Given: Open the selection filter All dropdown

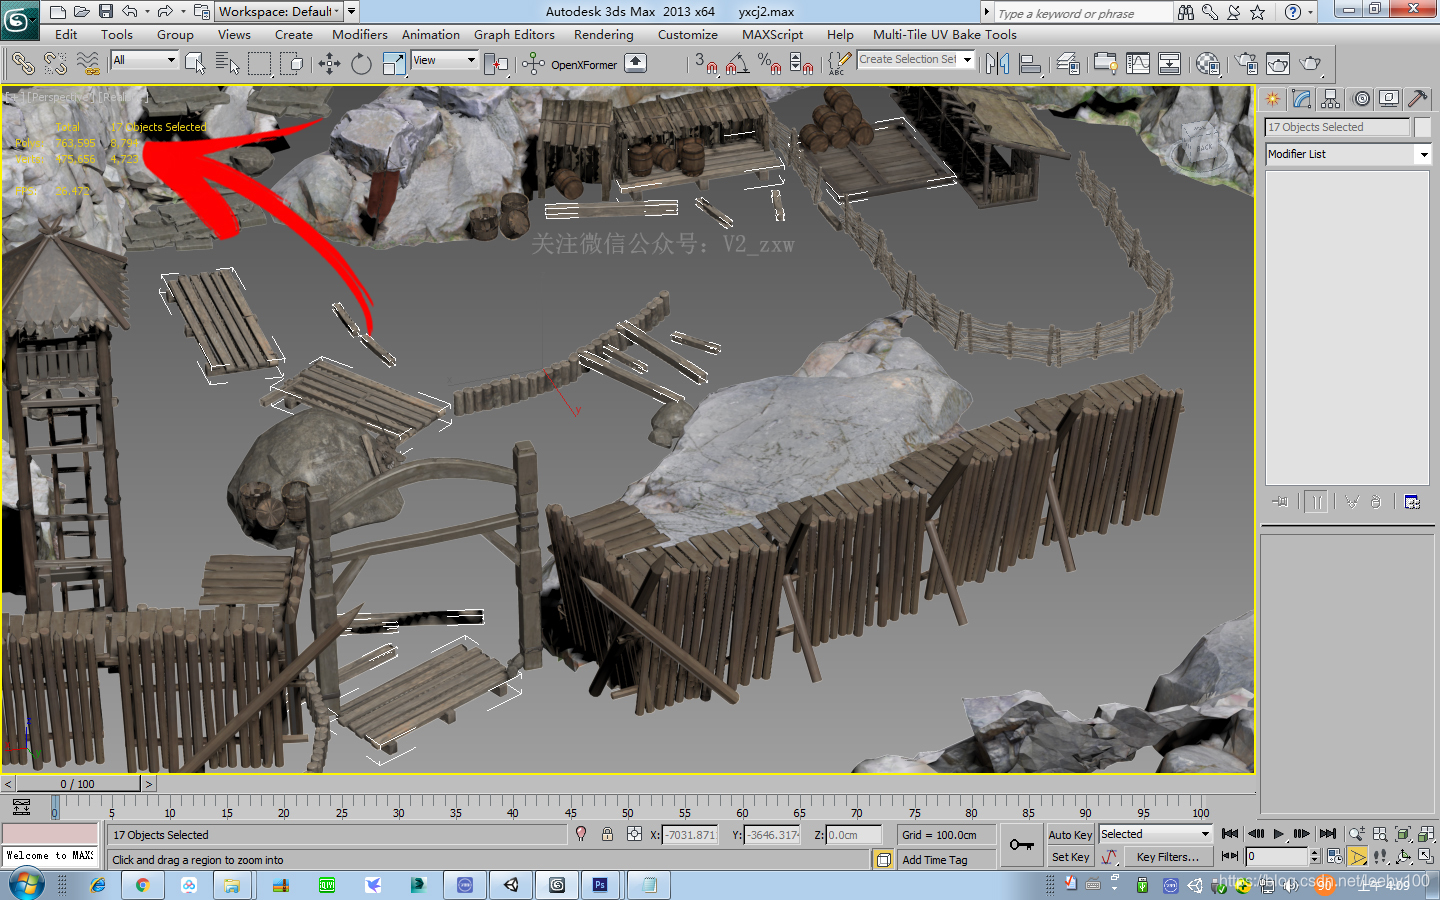Looking at the screenshot, I should 144,60.
